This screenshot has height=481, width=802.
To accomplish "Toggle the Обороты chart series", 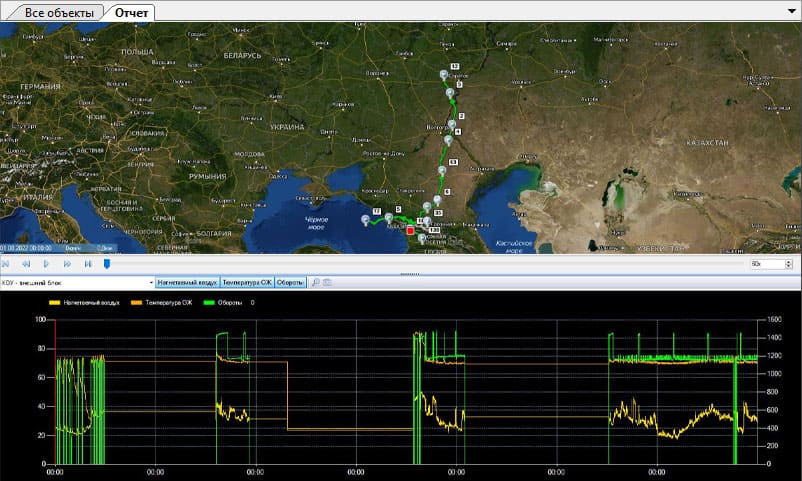I will [x=290, y=283].
